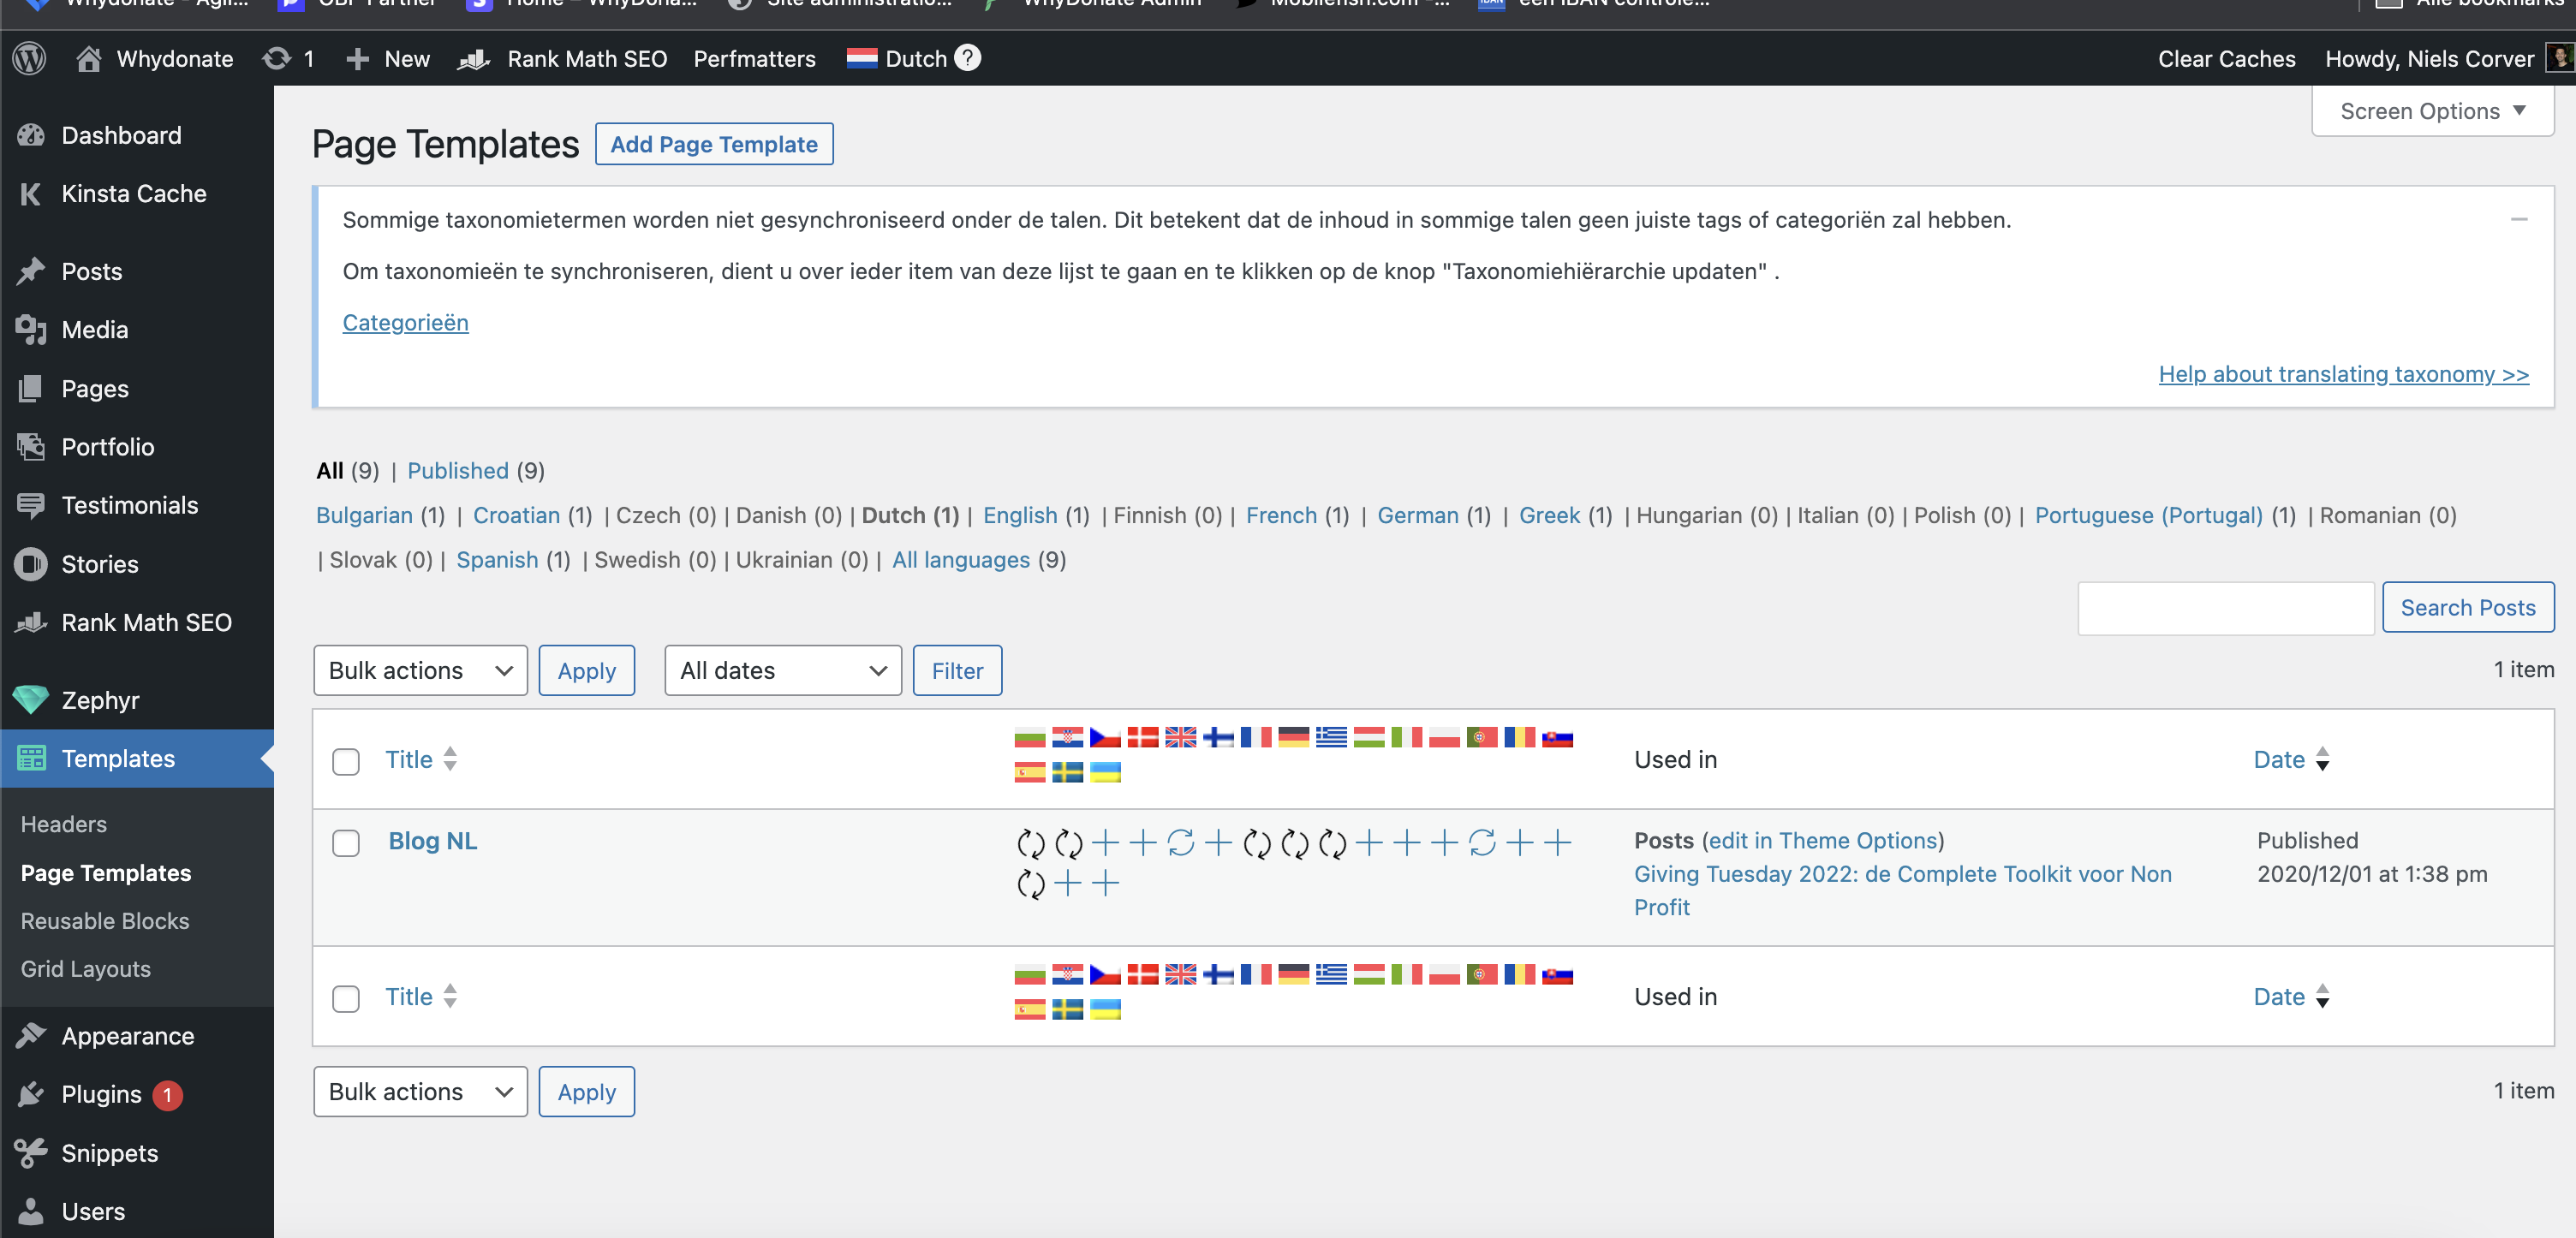Click the Whydonate home site icon
Screen dimensions: 2576x1238
[x=88, y=58]
